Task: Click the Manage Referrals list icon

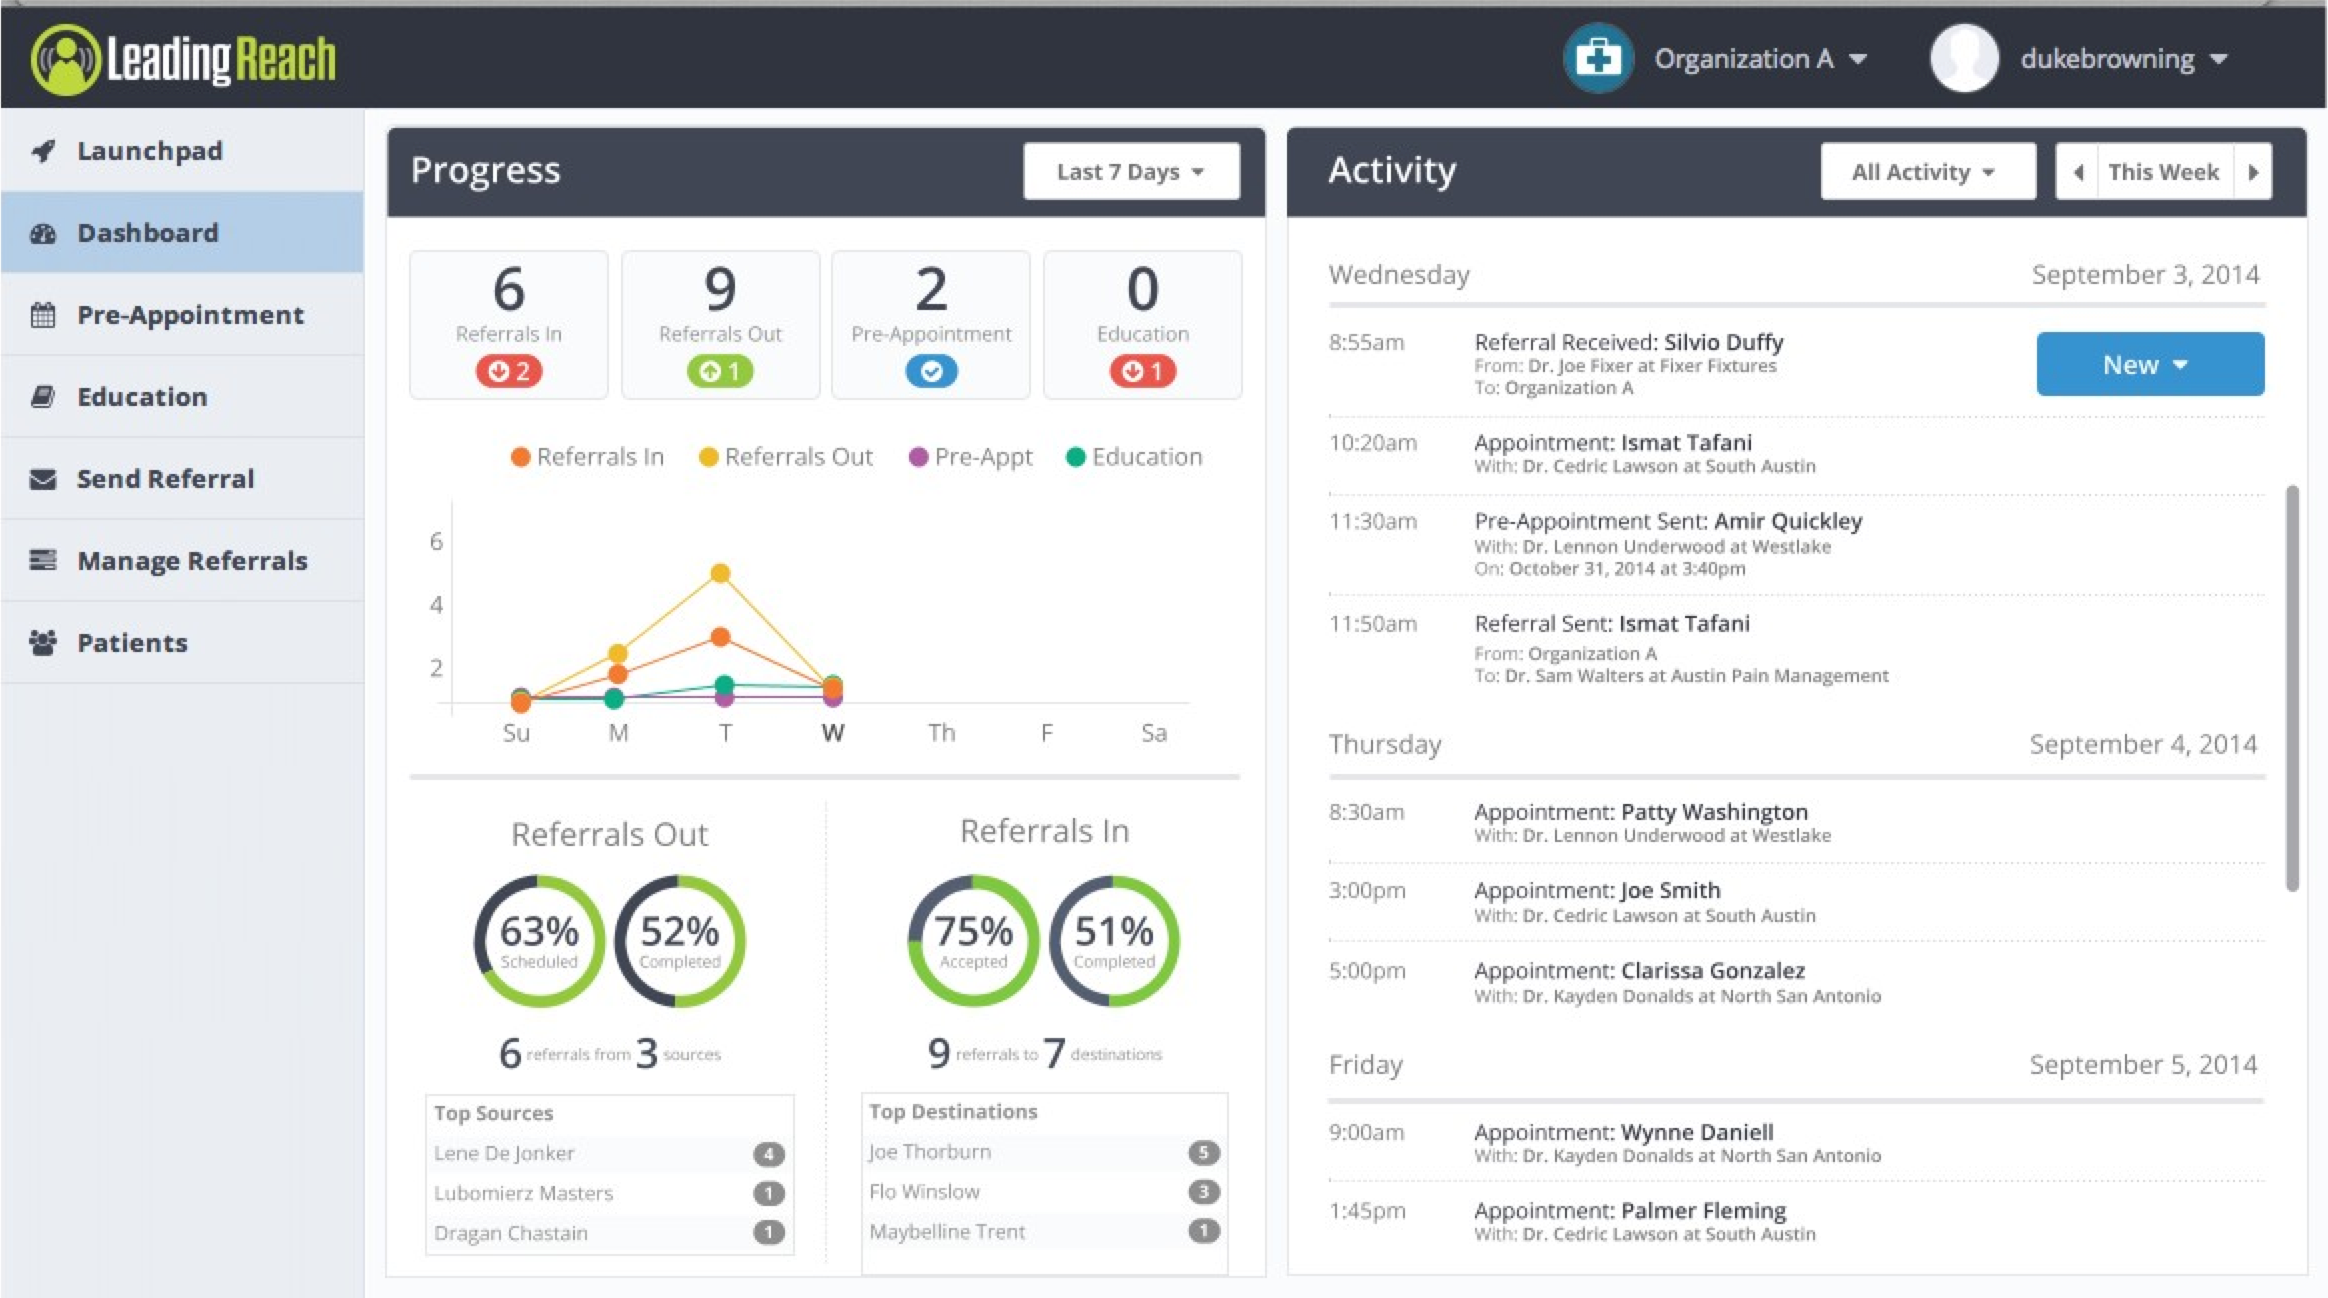Action: coord(43,560)
